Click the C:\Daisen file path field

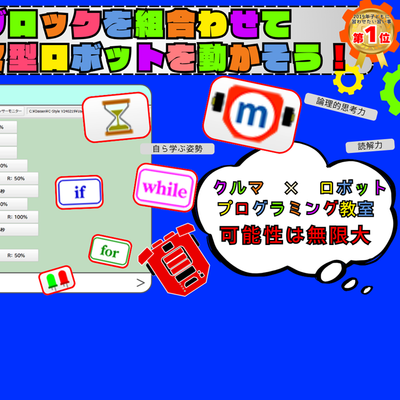(x=55, y=111)
